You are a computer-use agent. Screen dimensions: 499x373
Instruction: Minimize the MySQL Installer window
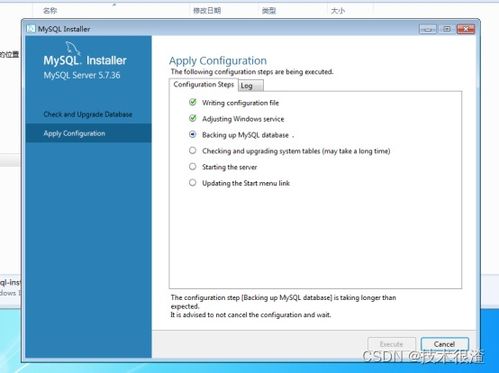428,29
